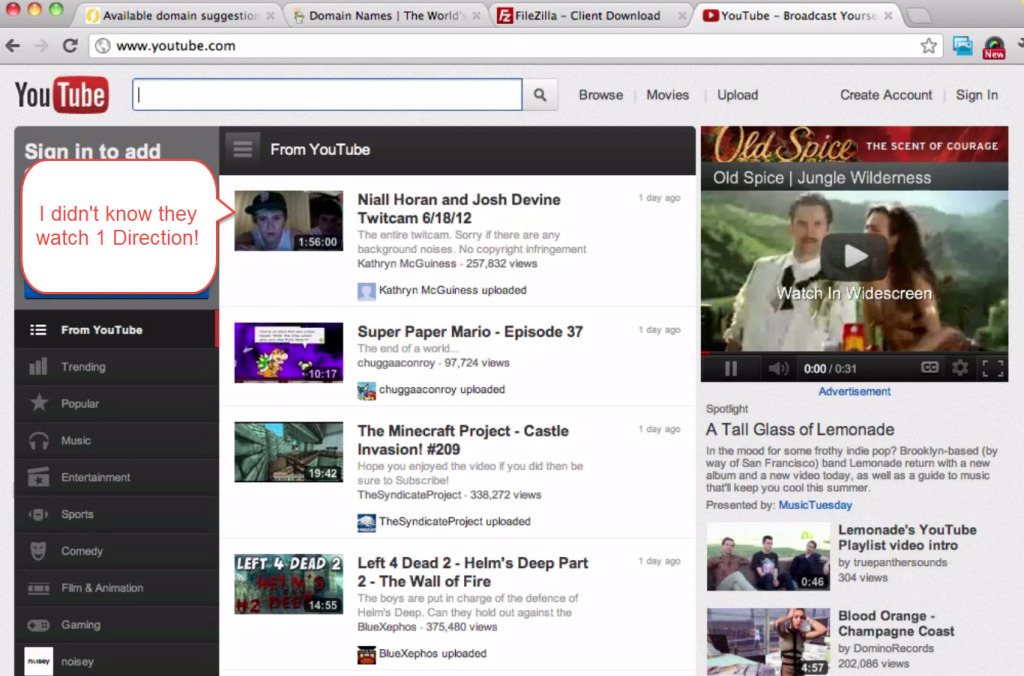Open Minecraft Project Castle Invasion thumbnail
Screen dimensions: 1024x676
coord(289,452)
